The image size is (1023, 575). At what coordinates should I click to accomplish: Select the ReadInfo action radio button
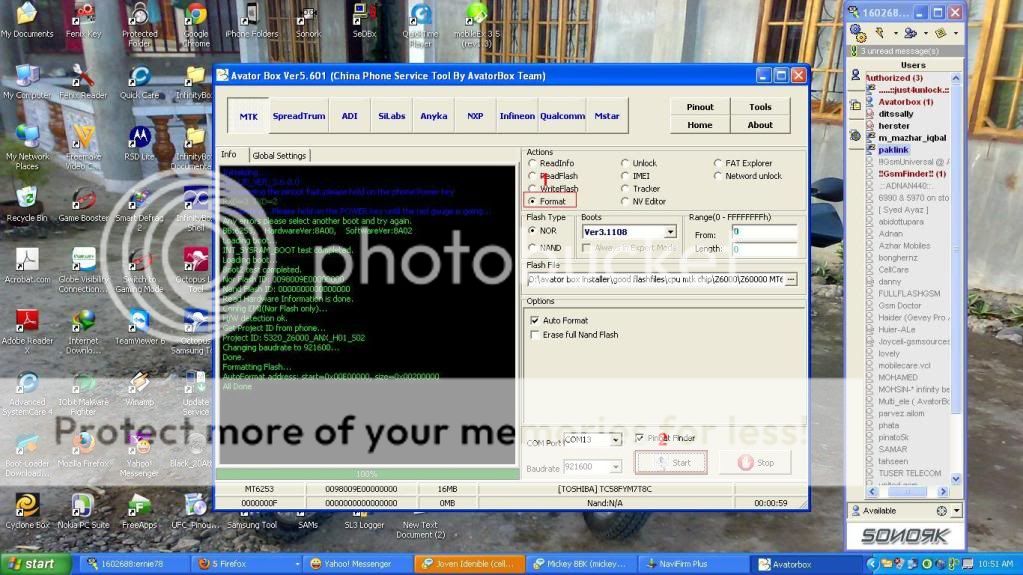(532, 163)
